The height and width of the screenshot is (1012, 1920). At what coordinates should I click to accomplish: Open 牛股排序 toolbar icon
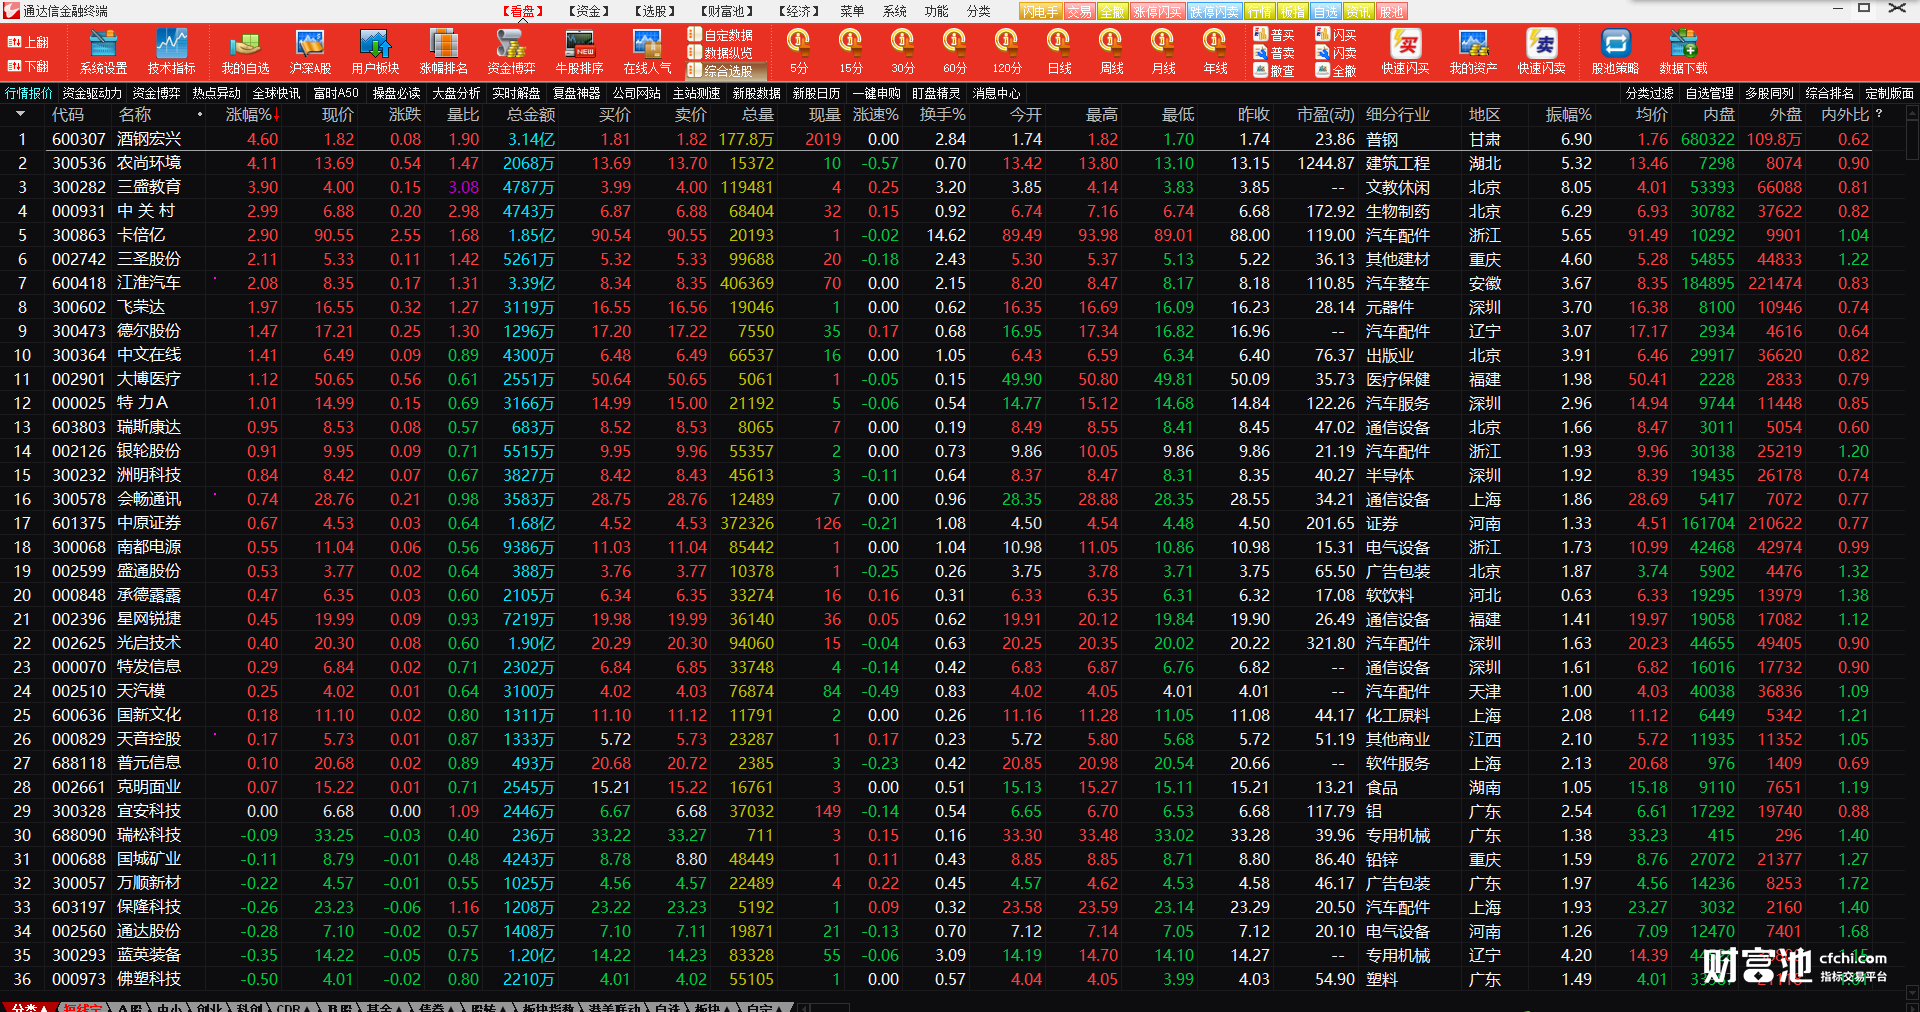tap(579, 52)
